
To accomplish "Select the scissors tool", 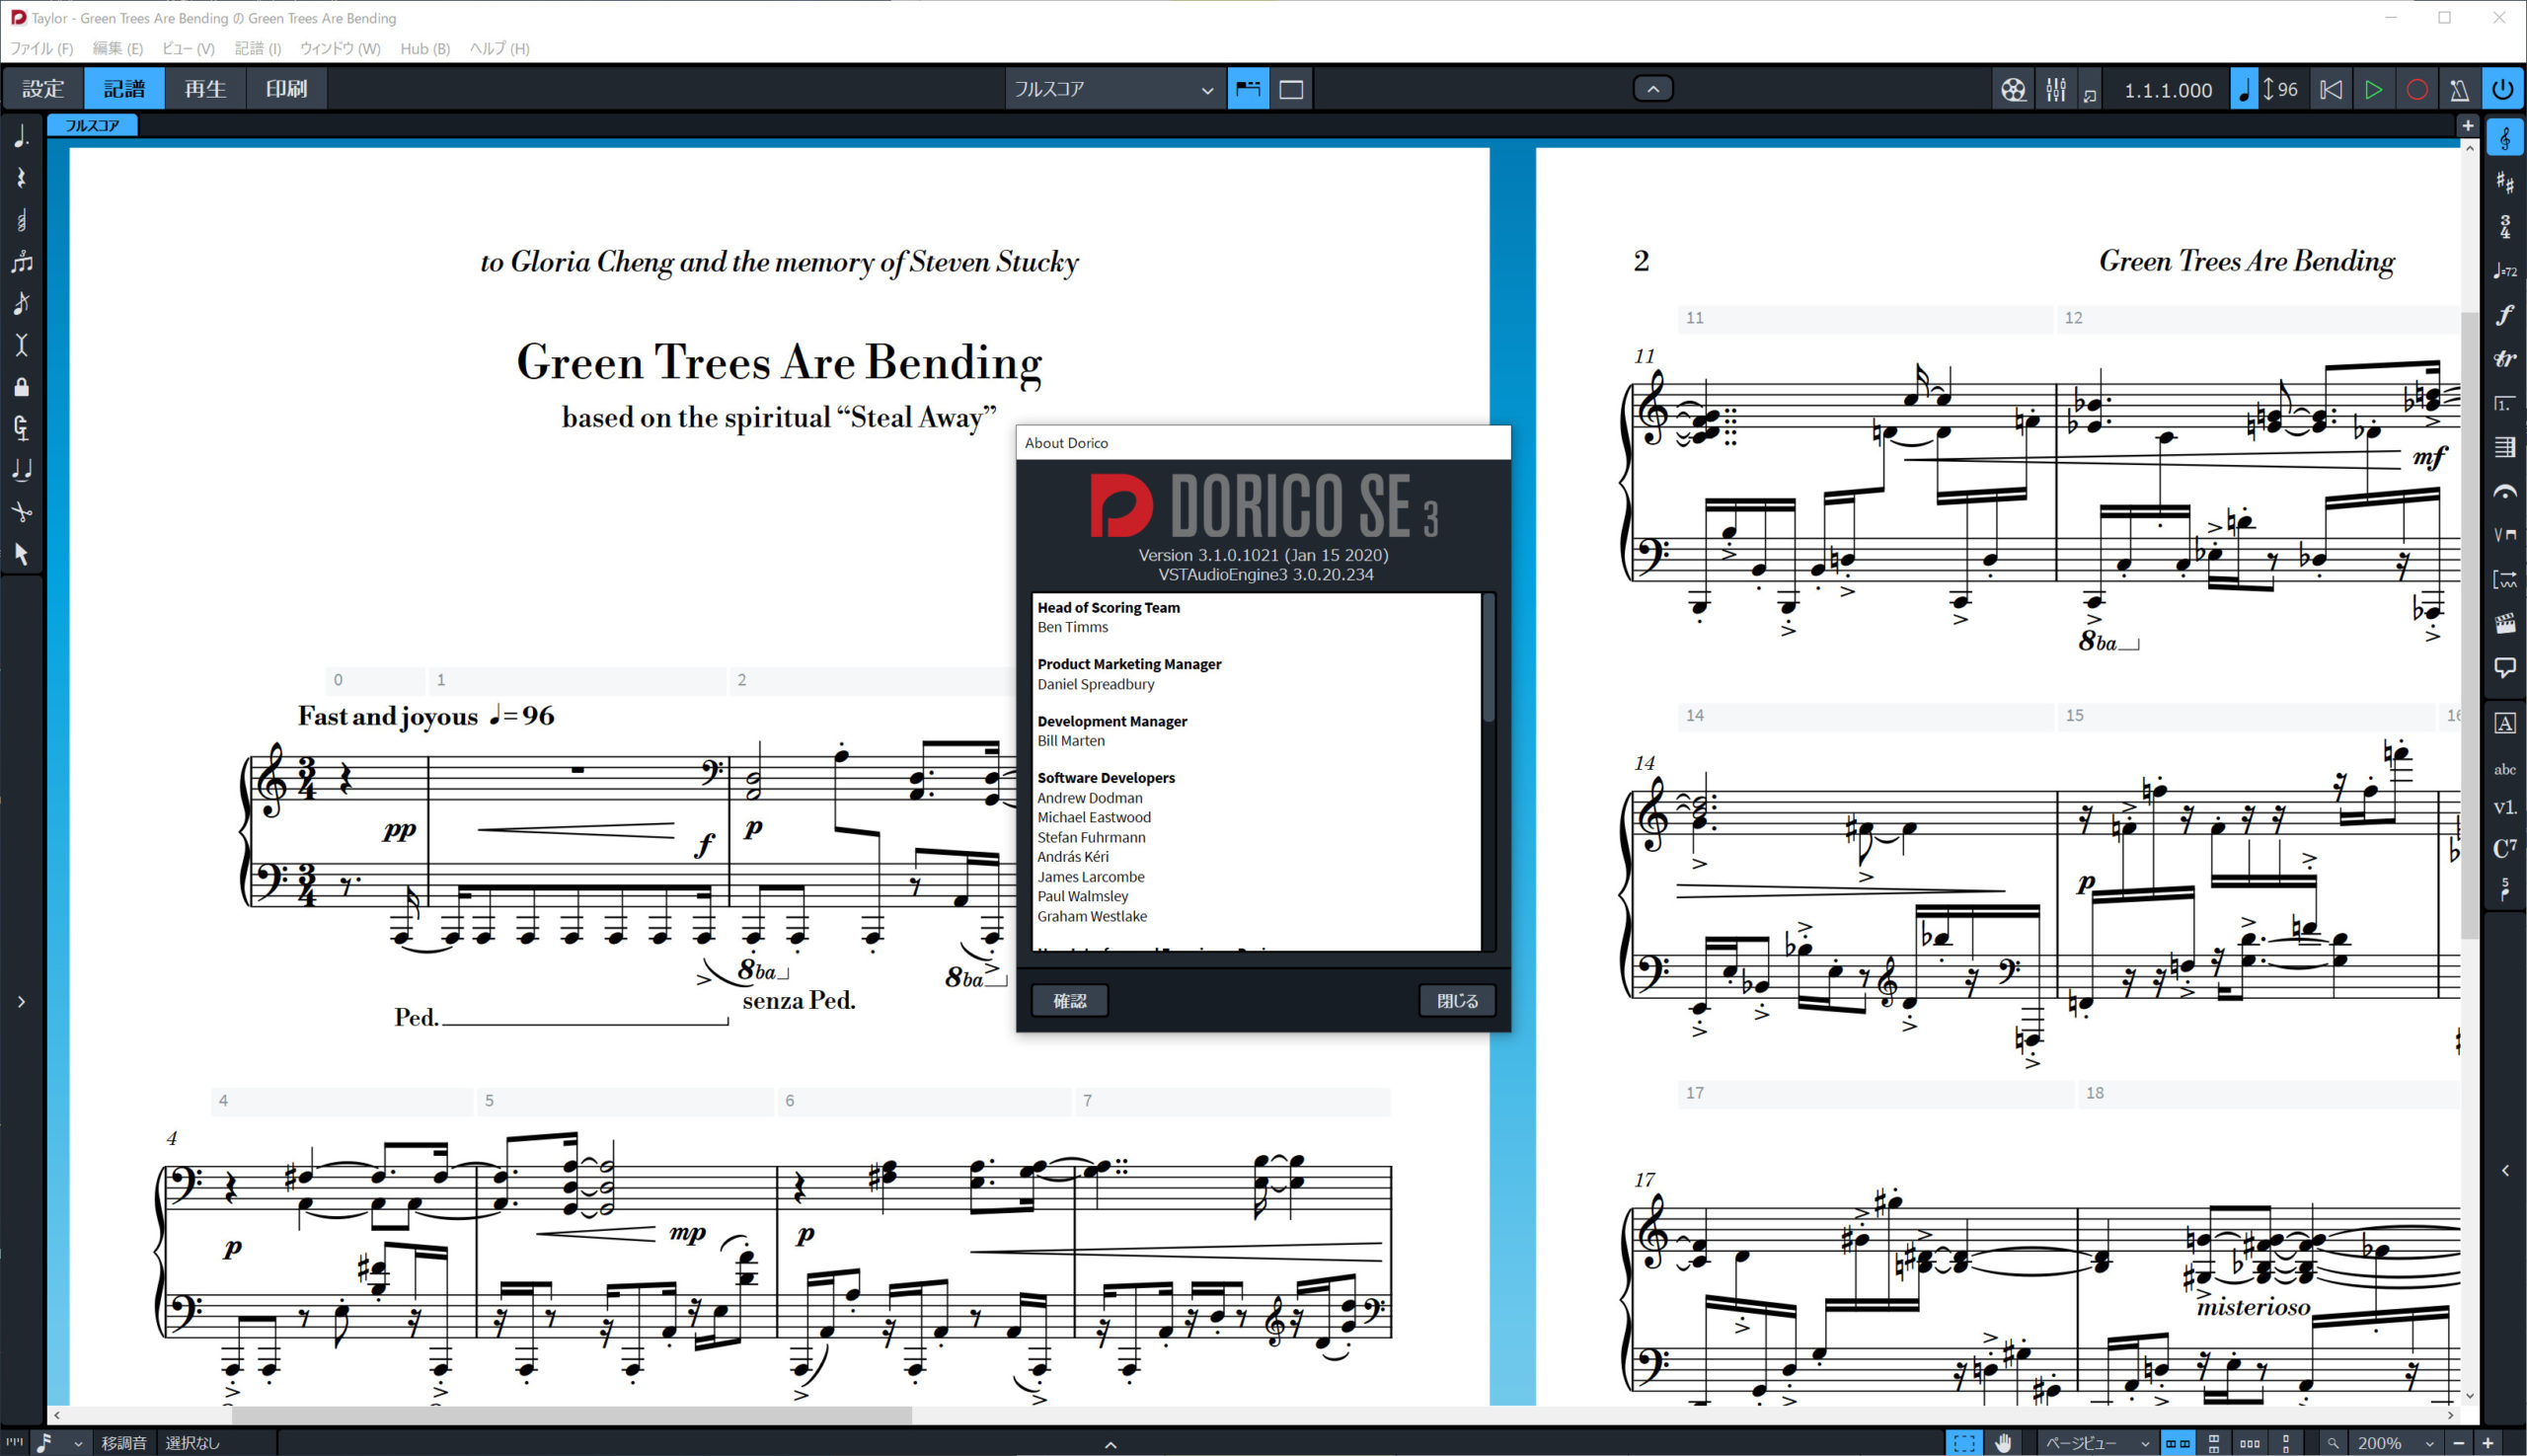I will (21, 512).
